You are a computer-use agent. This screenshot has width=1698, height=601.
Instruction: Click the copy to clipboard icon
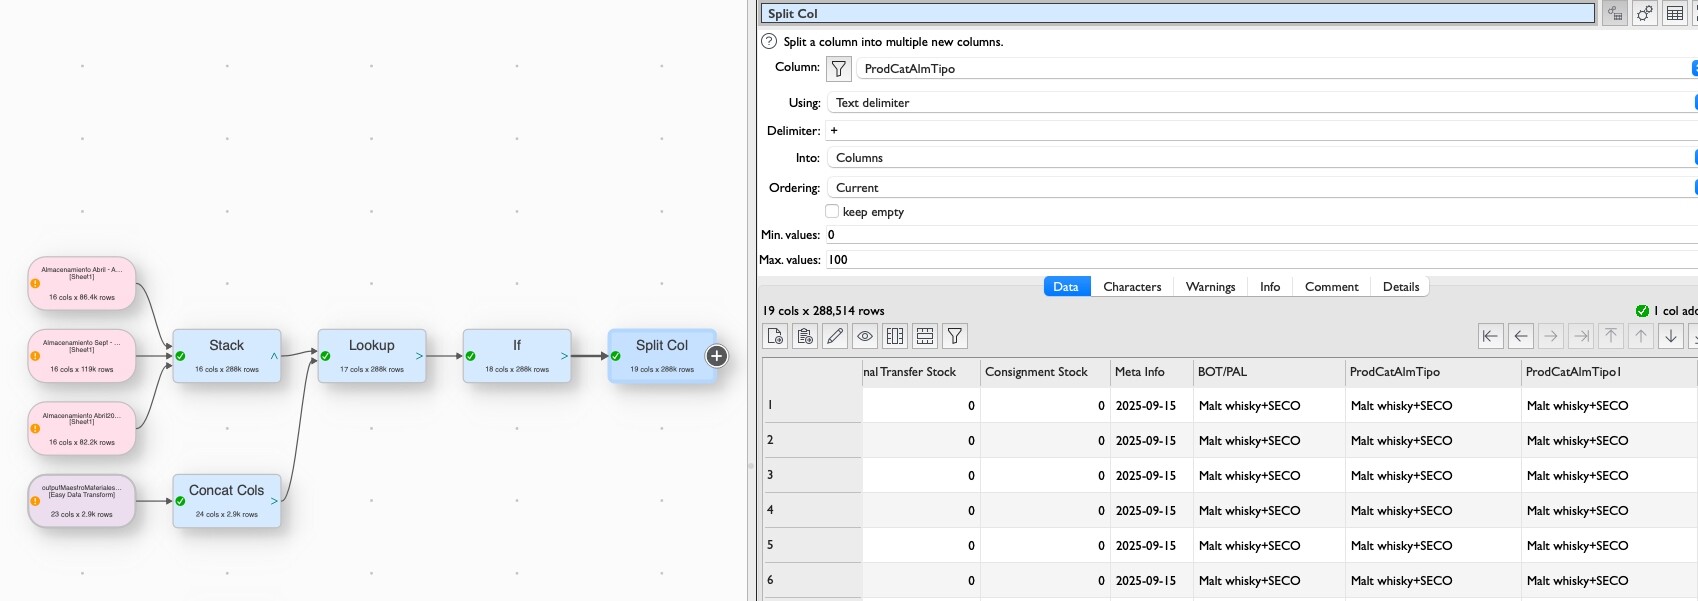click(x=805, y=336)
